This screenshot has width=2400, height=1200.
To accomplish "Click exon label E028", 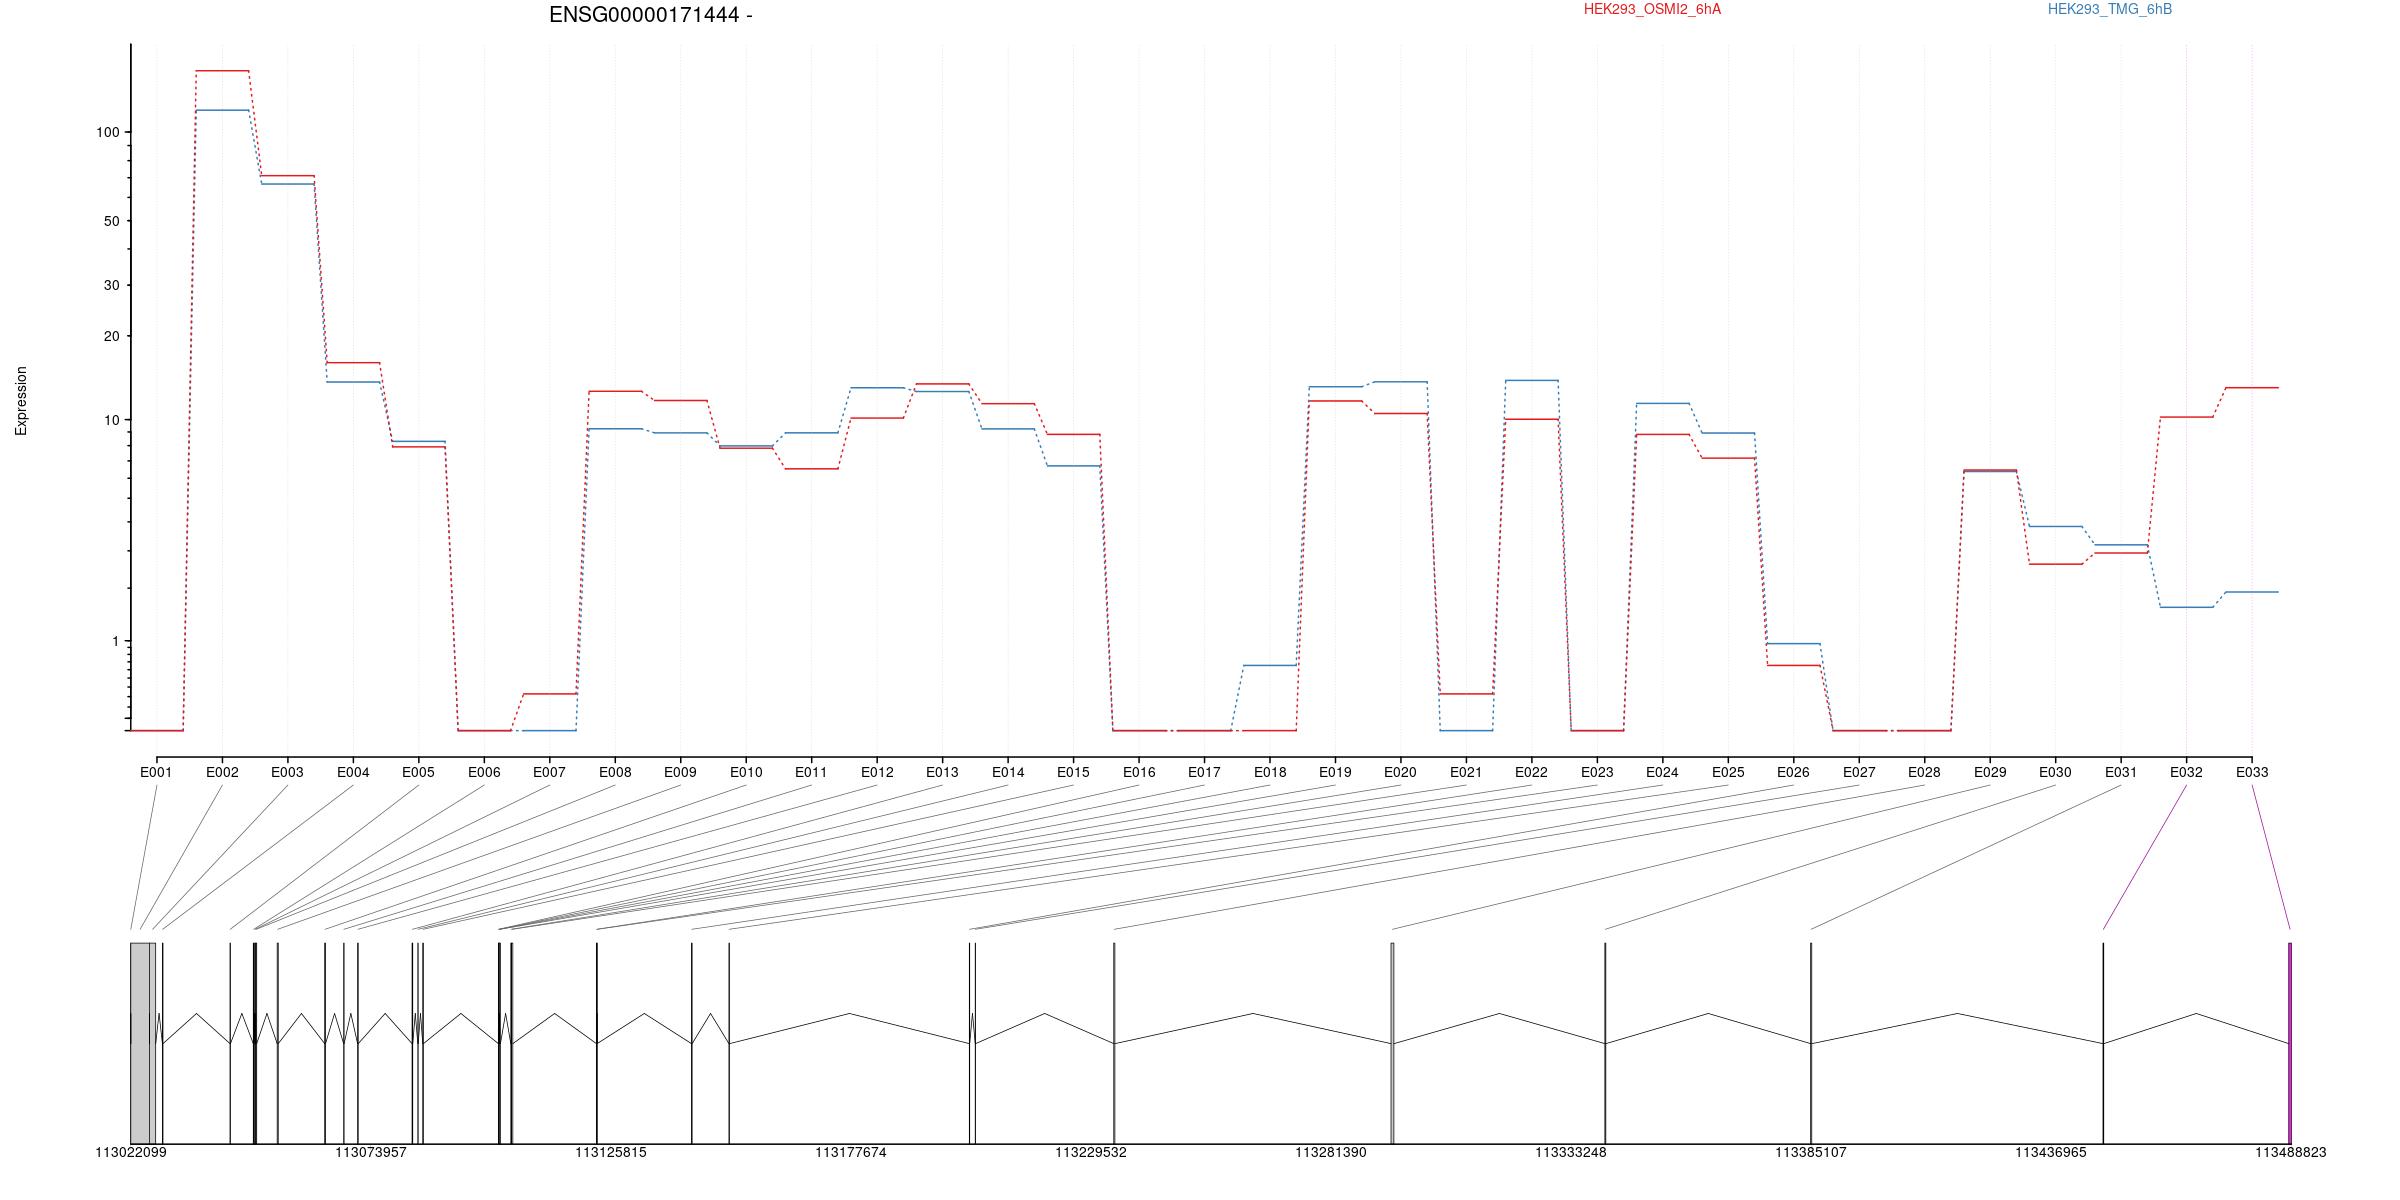I will coord(1924,772).
